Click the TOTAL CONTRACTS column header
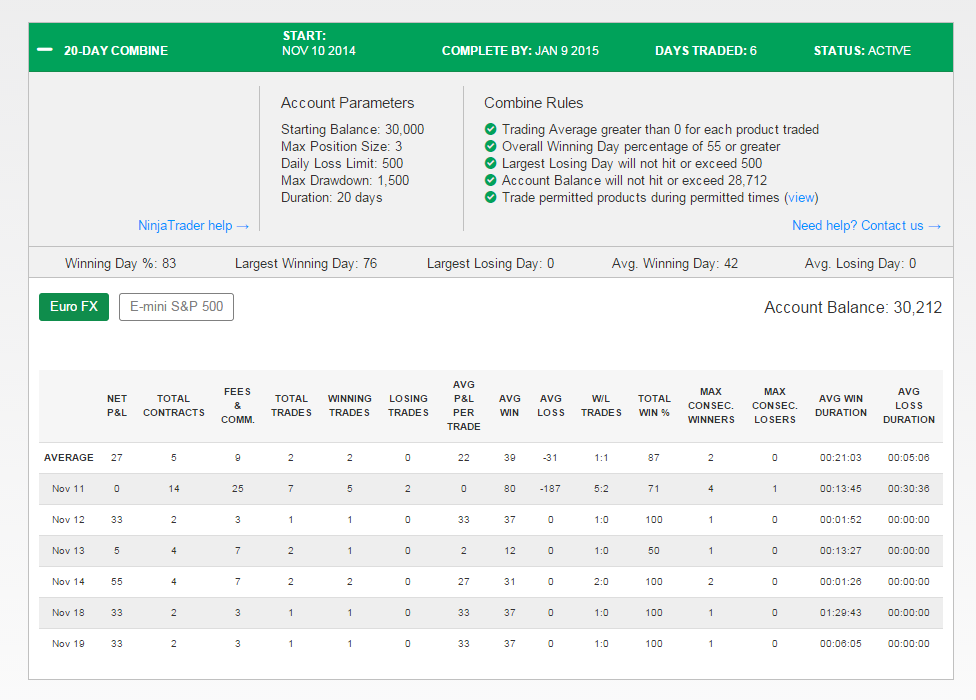Image resolution: width=976 pixels, height=700 pixels. point(174,406)
